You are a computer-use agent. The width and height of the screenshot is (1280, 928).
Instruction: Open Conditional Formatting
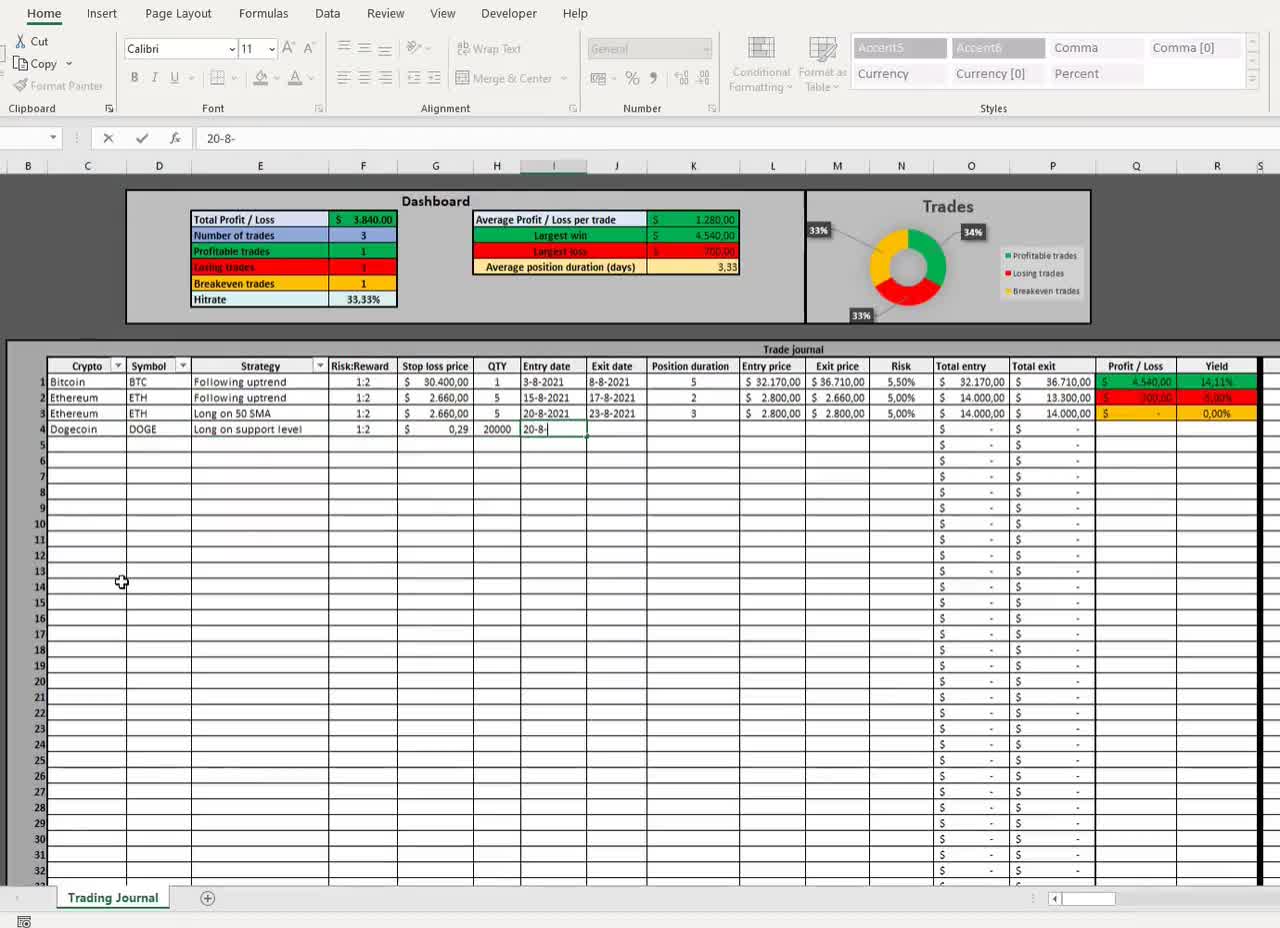click(760, 65)
